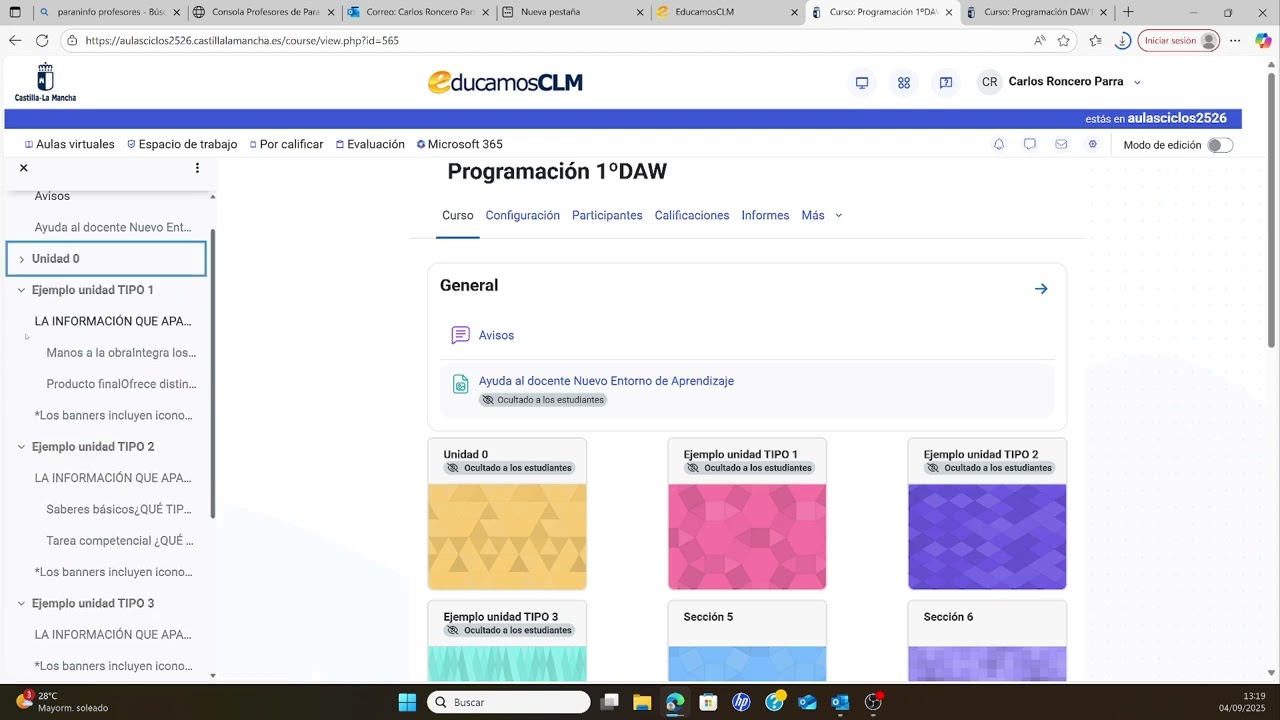Viewport: 1280px width, 720px height.
Task: Click the CR user avatar
Action: click(x=989, y=82)
